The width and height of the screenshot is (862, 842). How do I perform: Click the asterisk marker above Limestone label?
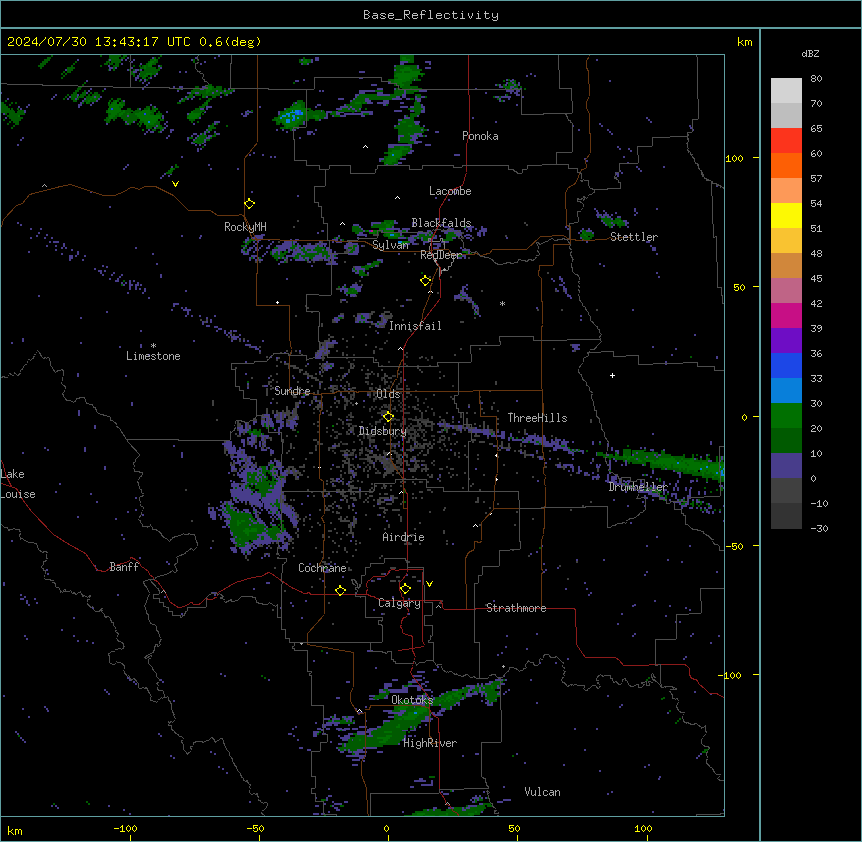tap(153, 346)
